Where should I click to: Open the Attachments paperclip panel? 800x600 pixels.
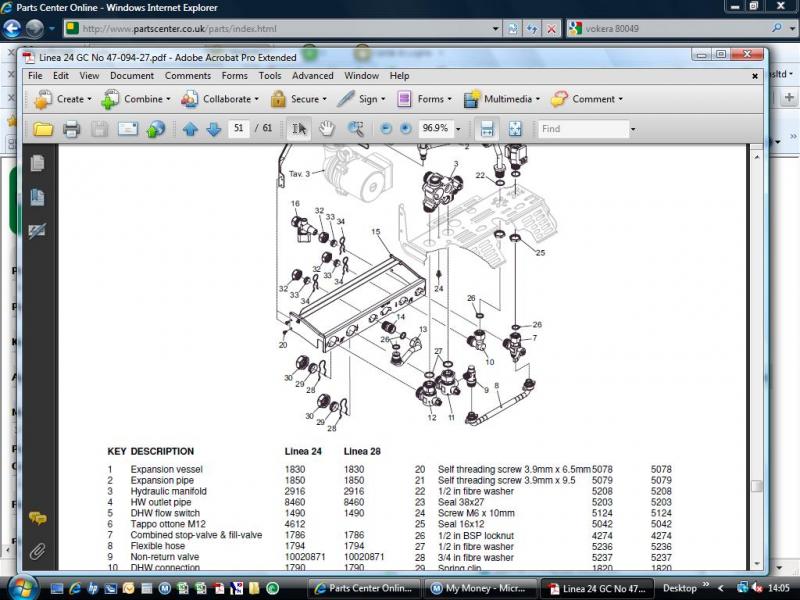tap(37, 550)
